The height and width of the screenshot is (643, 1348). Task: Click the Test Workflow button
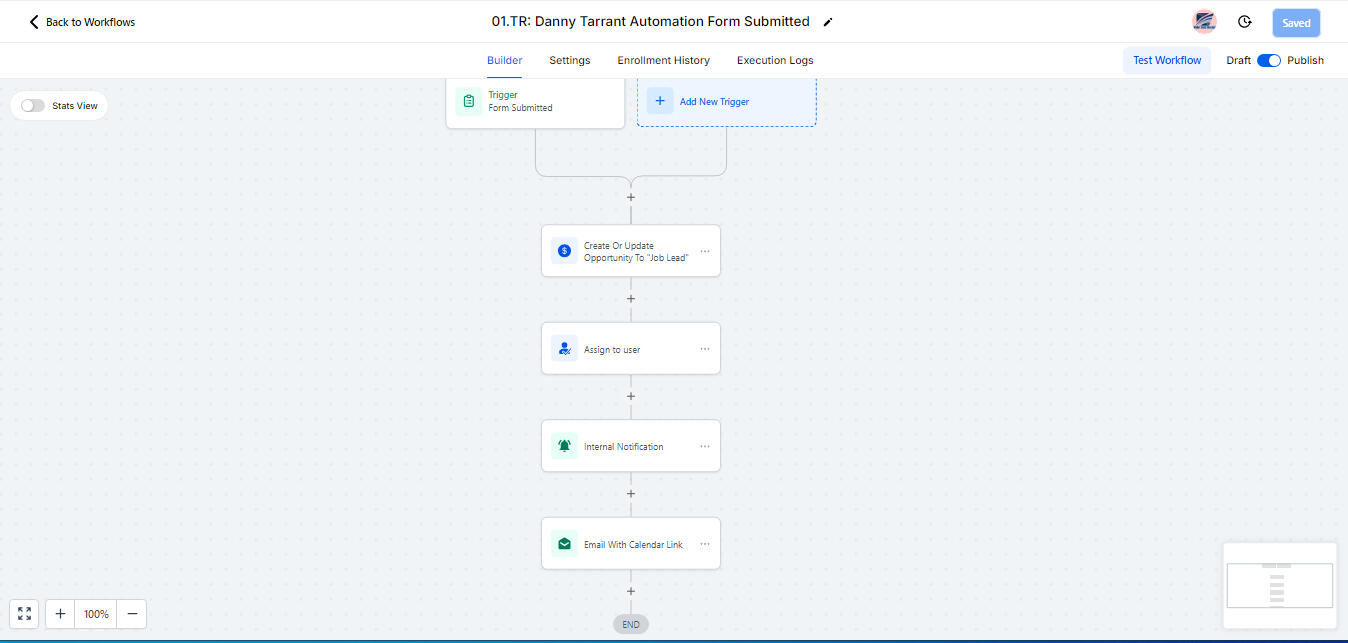pos(1166,60)
